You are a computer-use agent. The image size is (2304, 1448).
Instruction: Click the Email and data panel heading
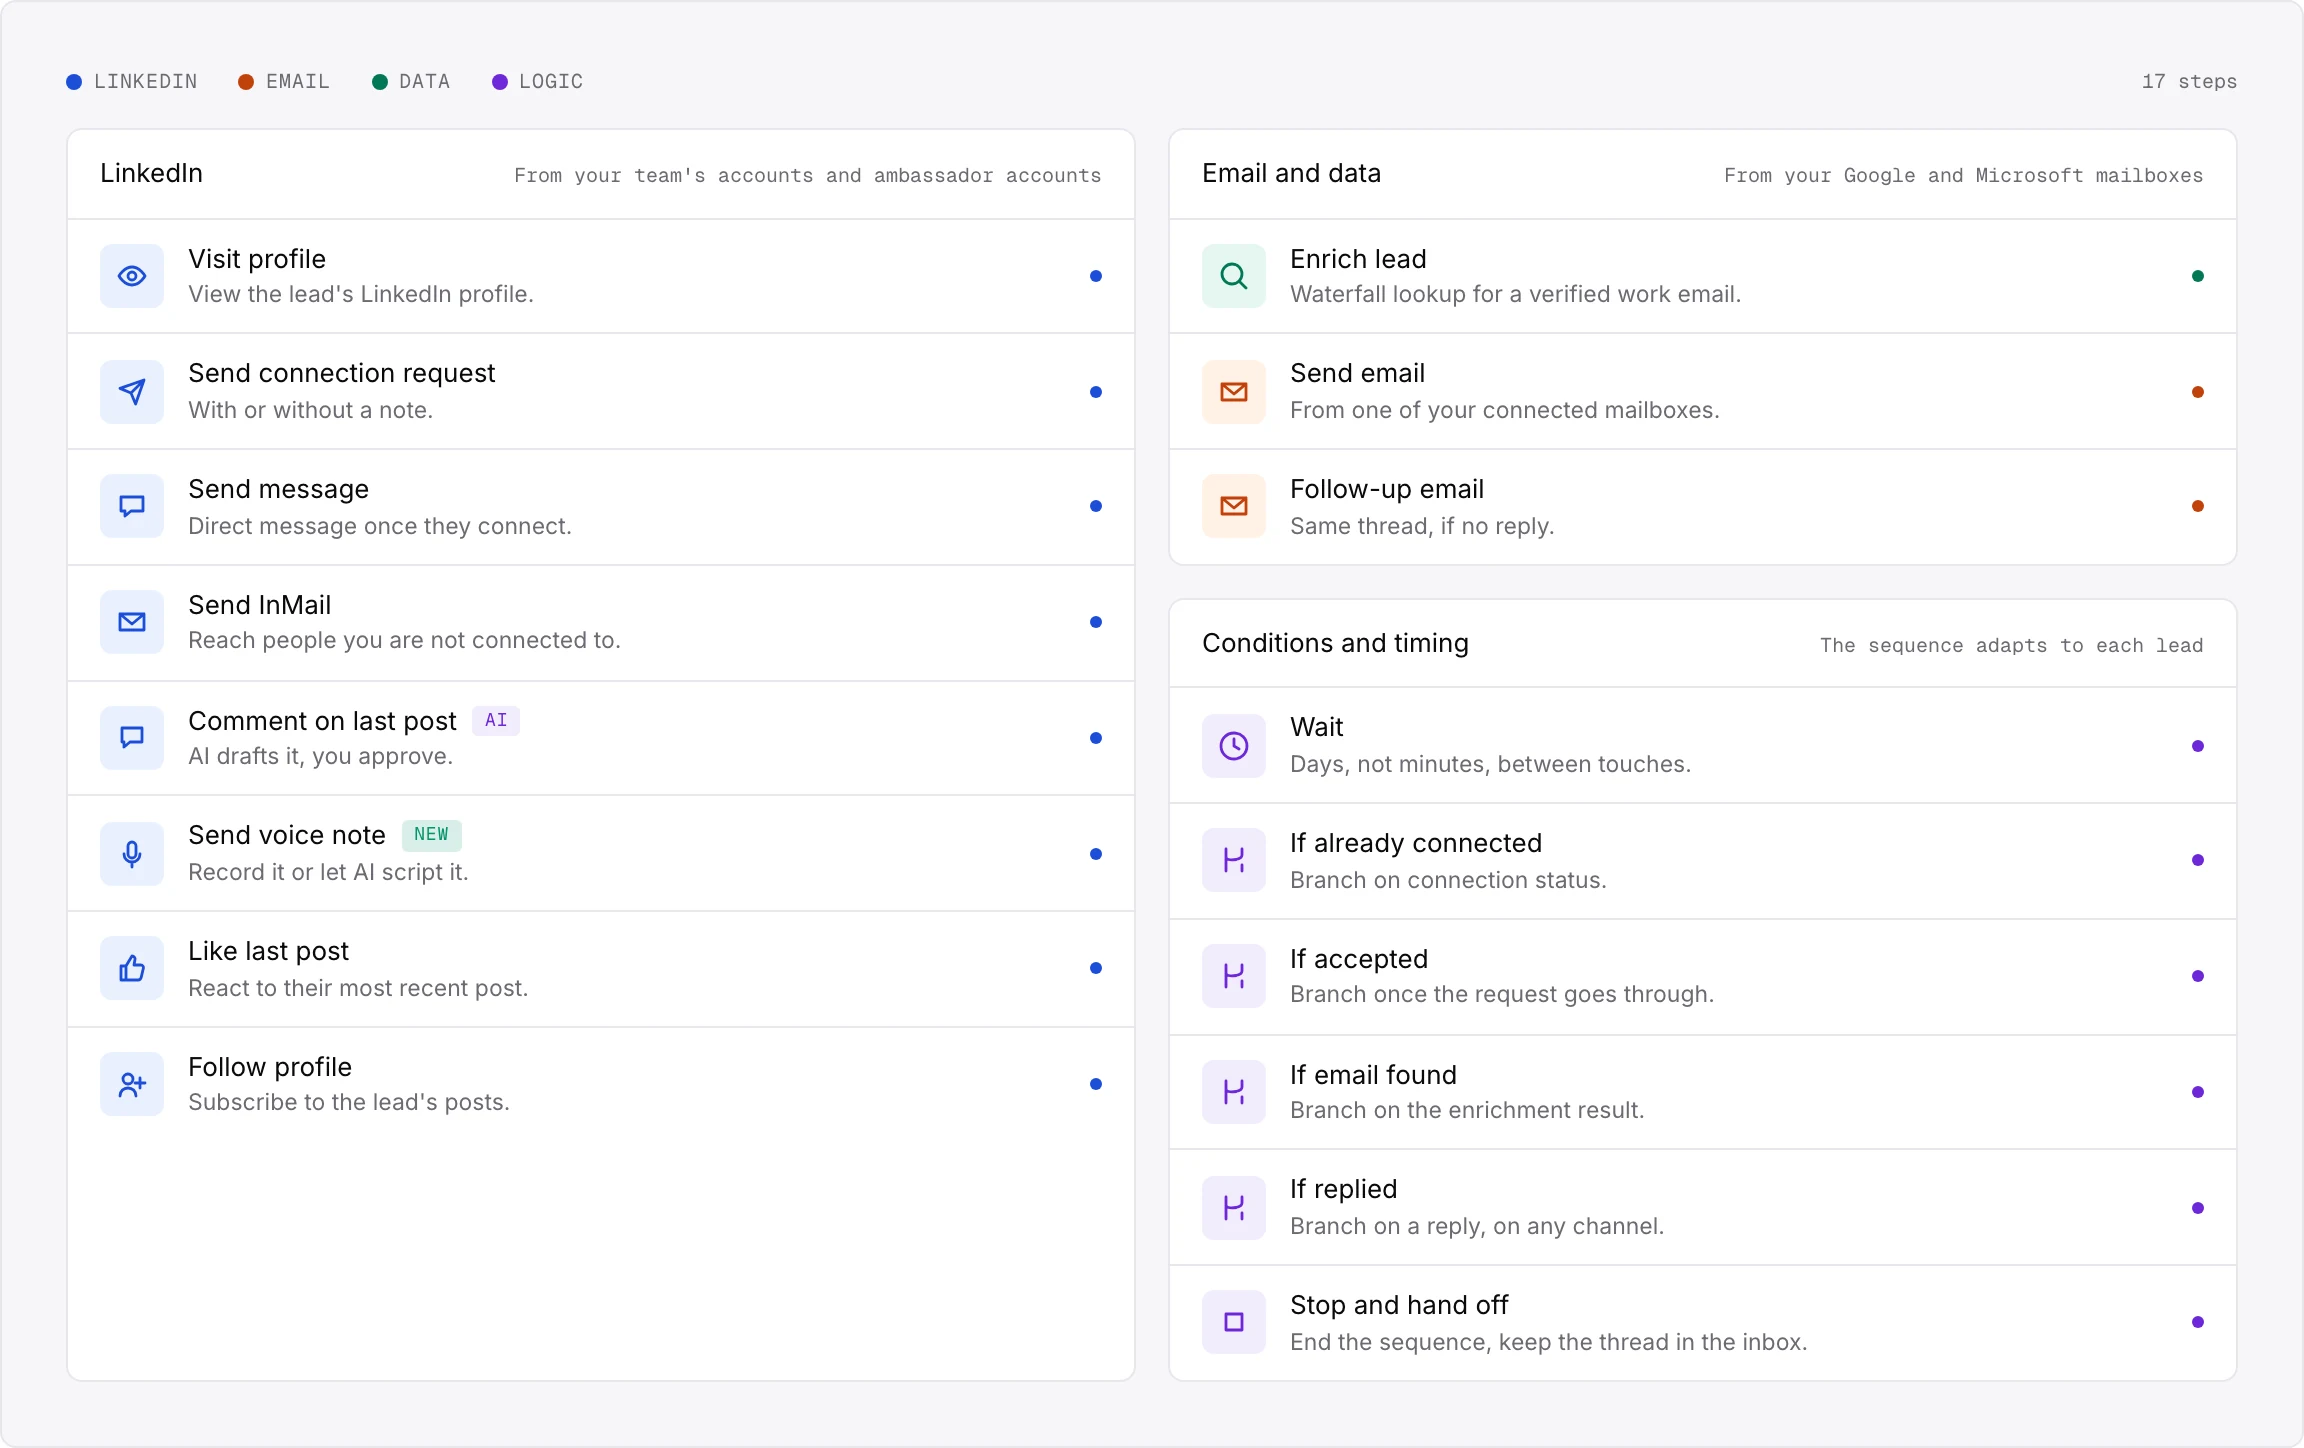pyautogui.click(x=1291, y=173)
